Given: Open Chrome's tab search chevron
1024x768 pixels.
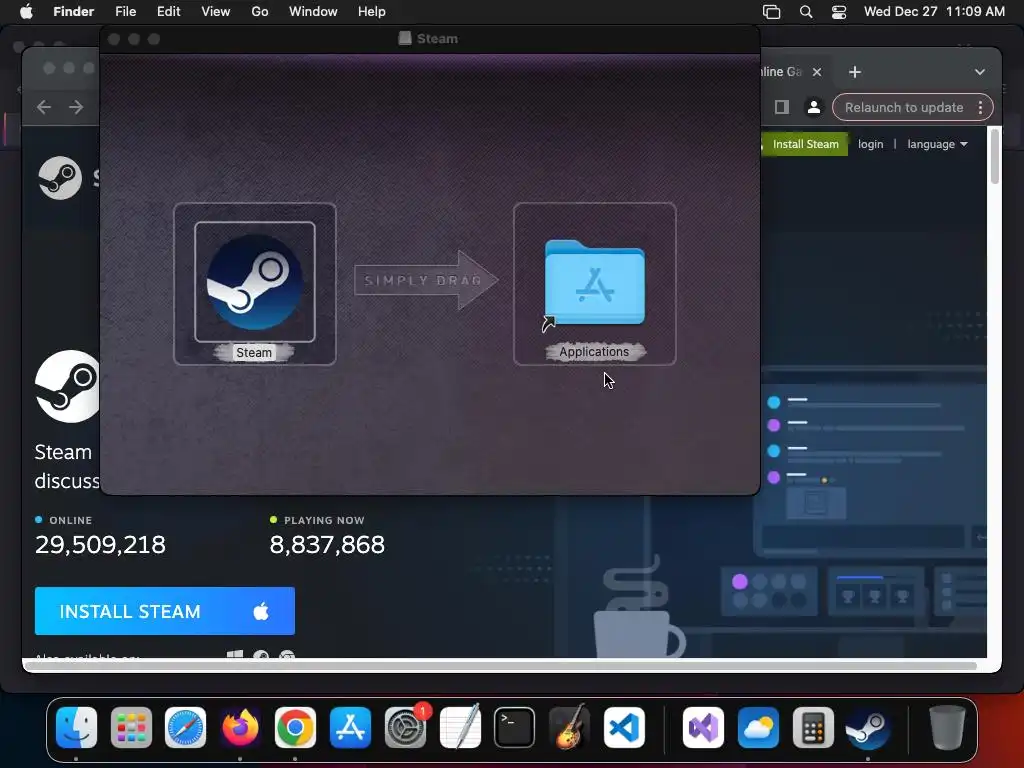Looking at the screenshot, I should 980,72.
